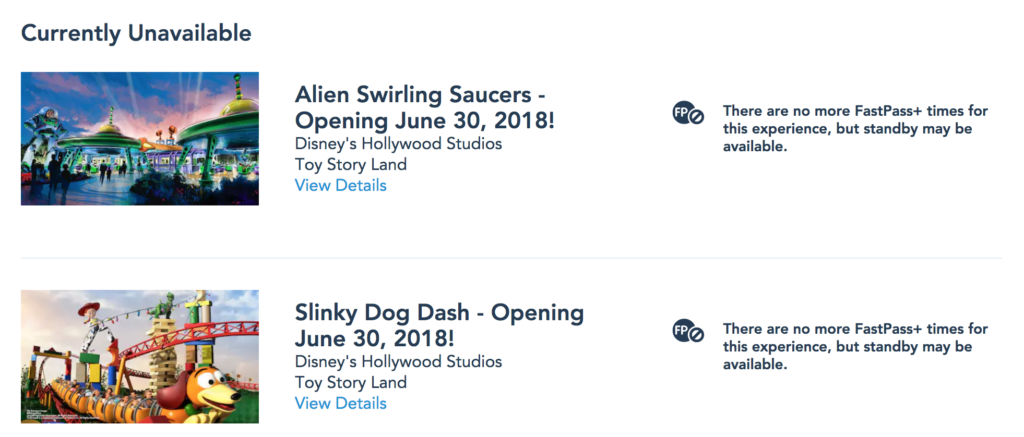The height and width of the screenshot is (437, 1024).
Task: Click the Currently Unavailable heading
Action: [x=136, y=33]
